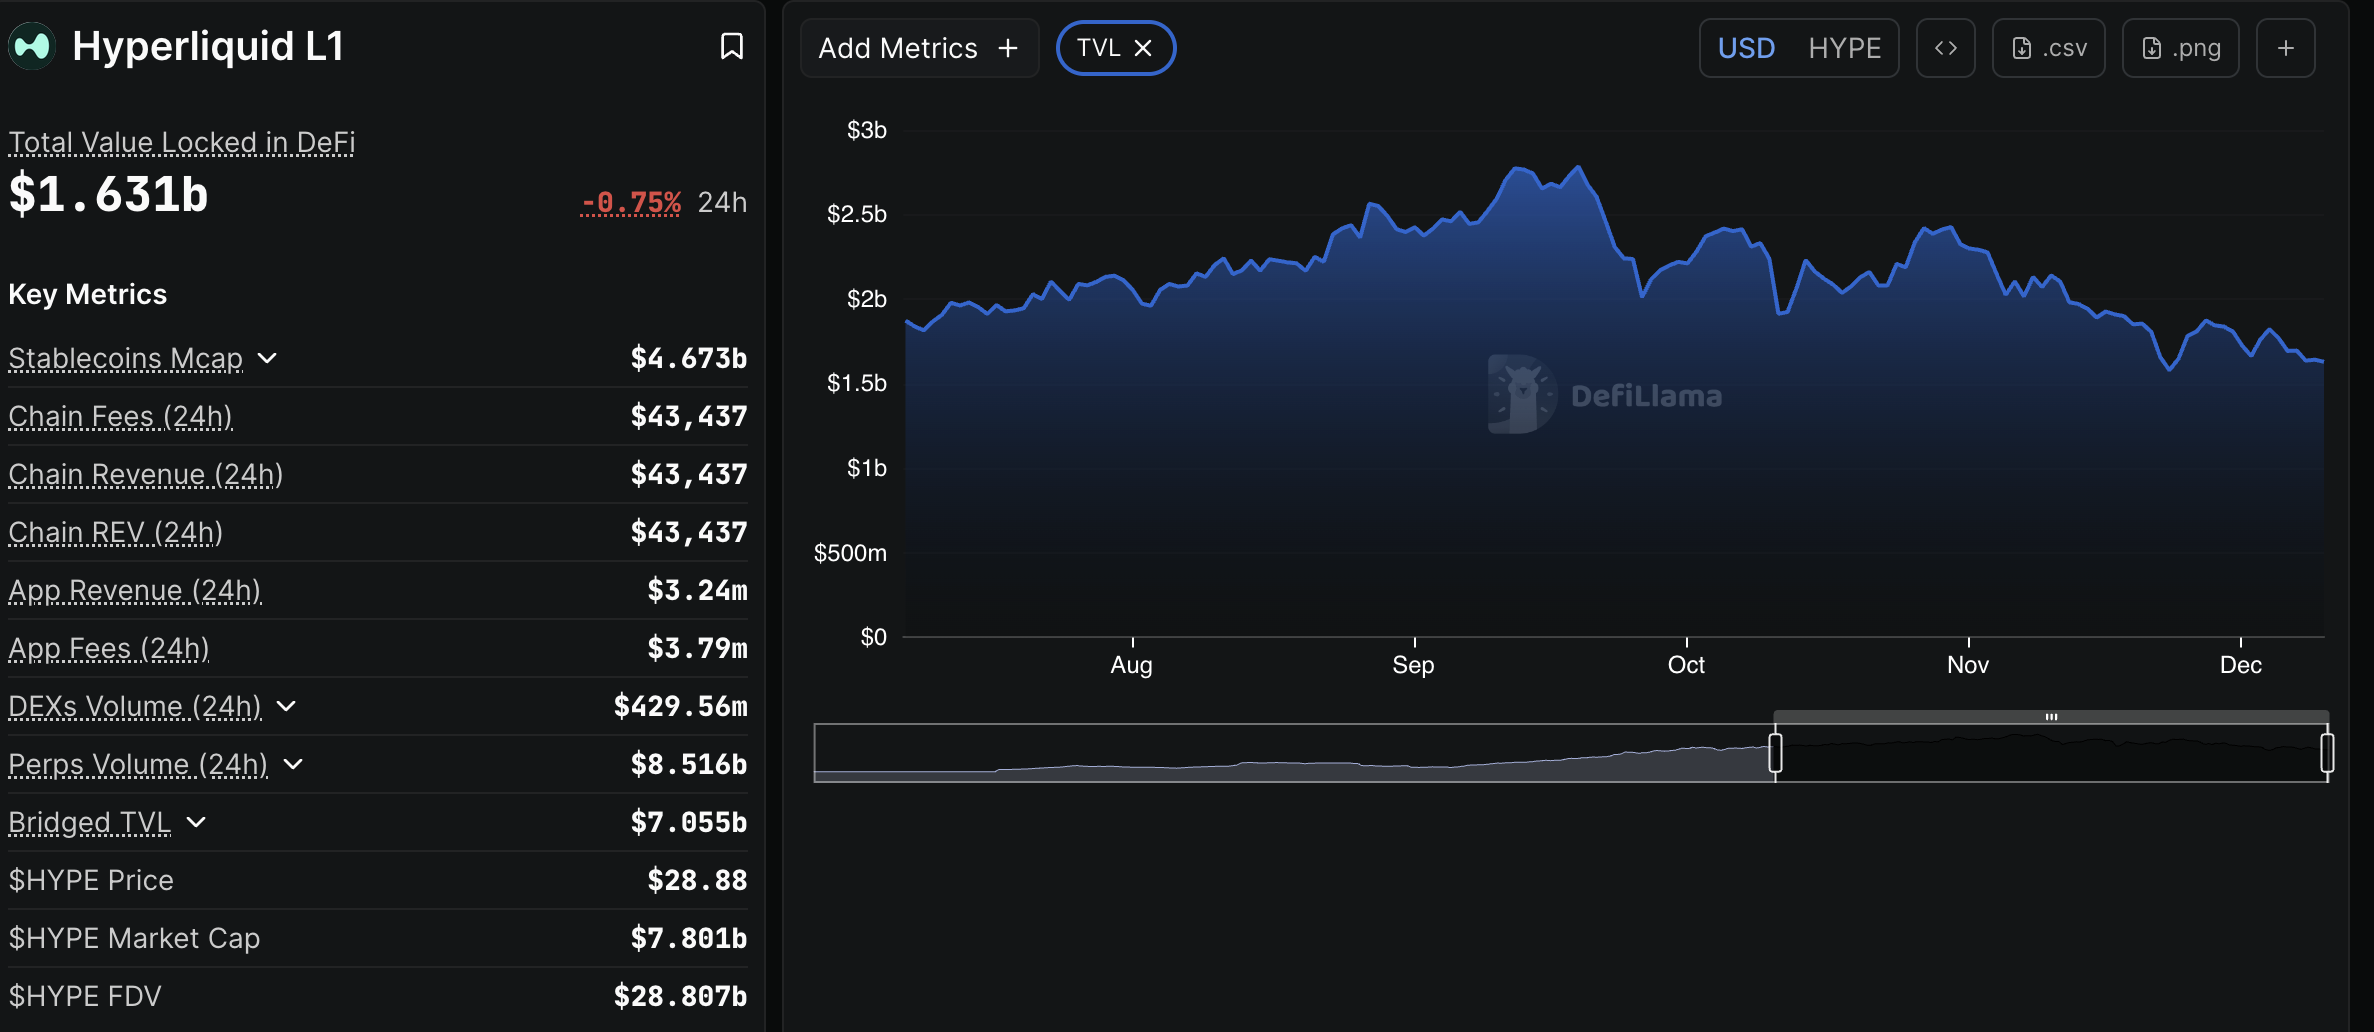This screenshot has height=1032, width=2374.
Task: Bookmark Hyperliquid L1 protocol
Action: pos(731,46)
